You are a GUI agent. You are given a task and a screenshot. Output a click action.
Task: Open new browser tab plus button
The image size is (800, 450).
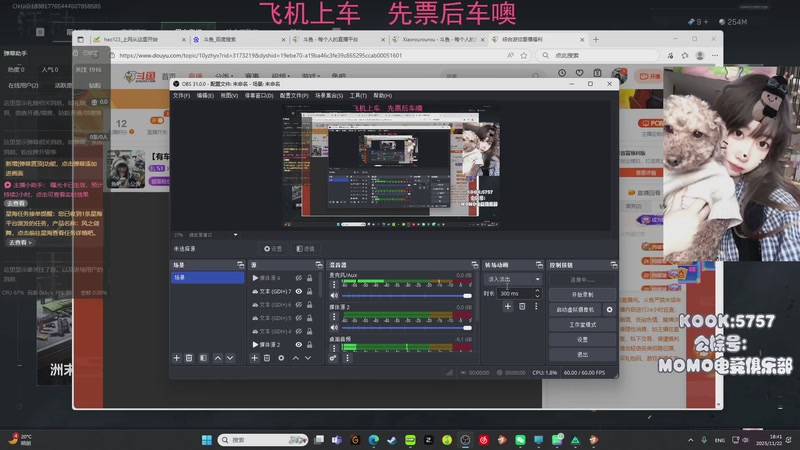(595, 39)
